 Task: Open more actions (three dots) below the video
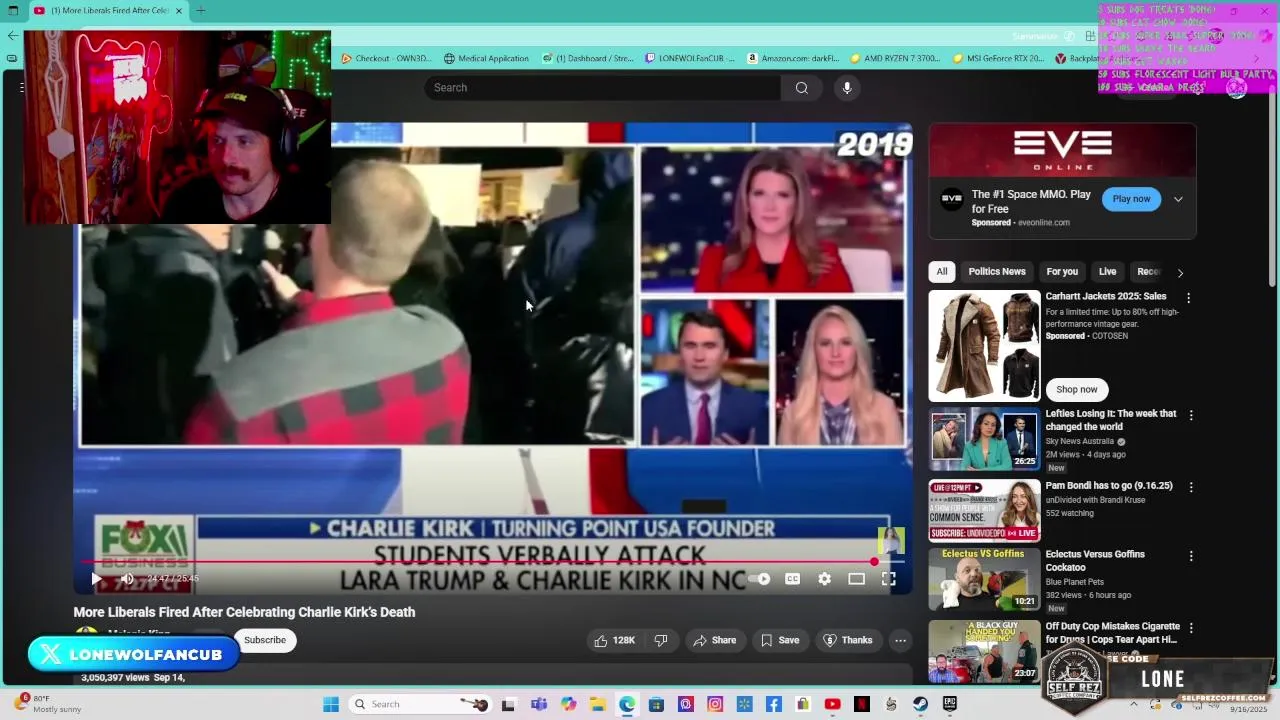tap(900, 640)
